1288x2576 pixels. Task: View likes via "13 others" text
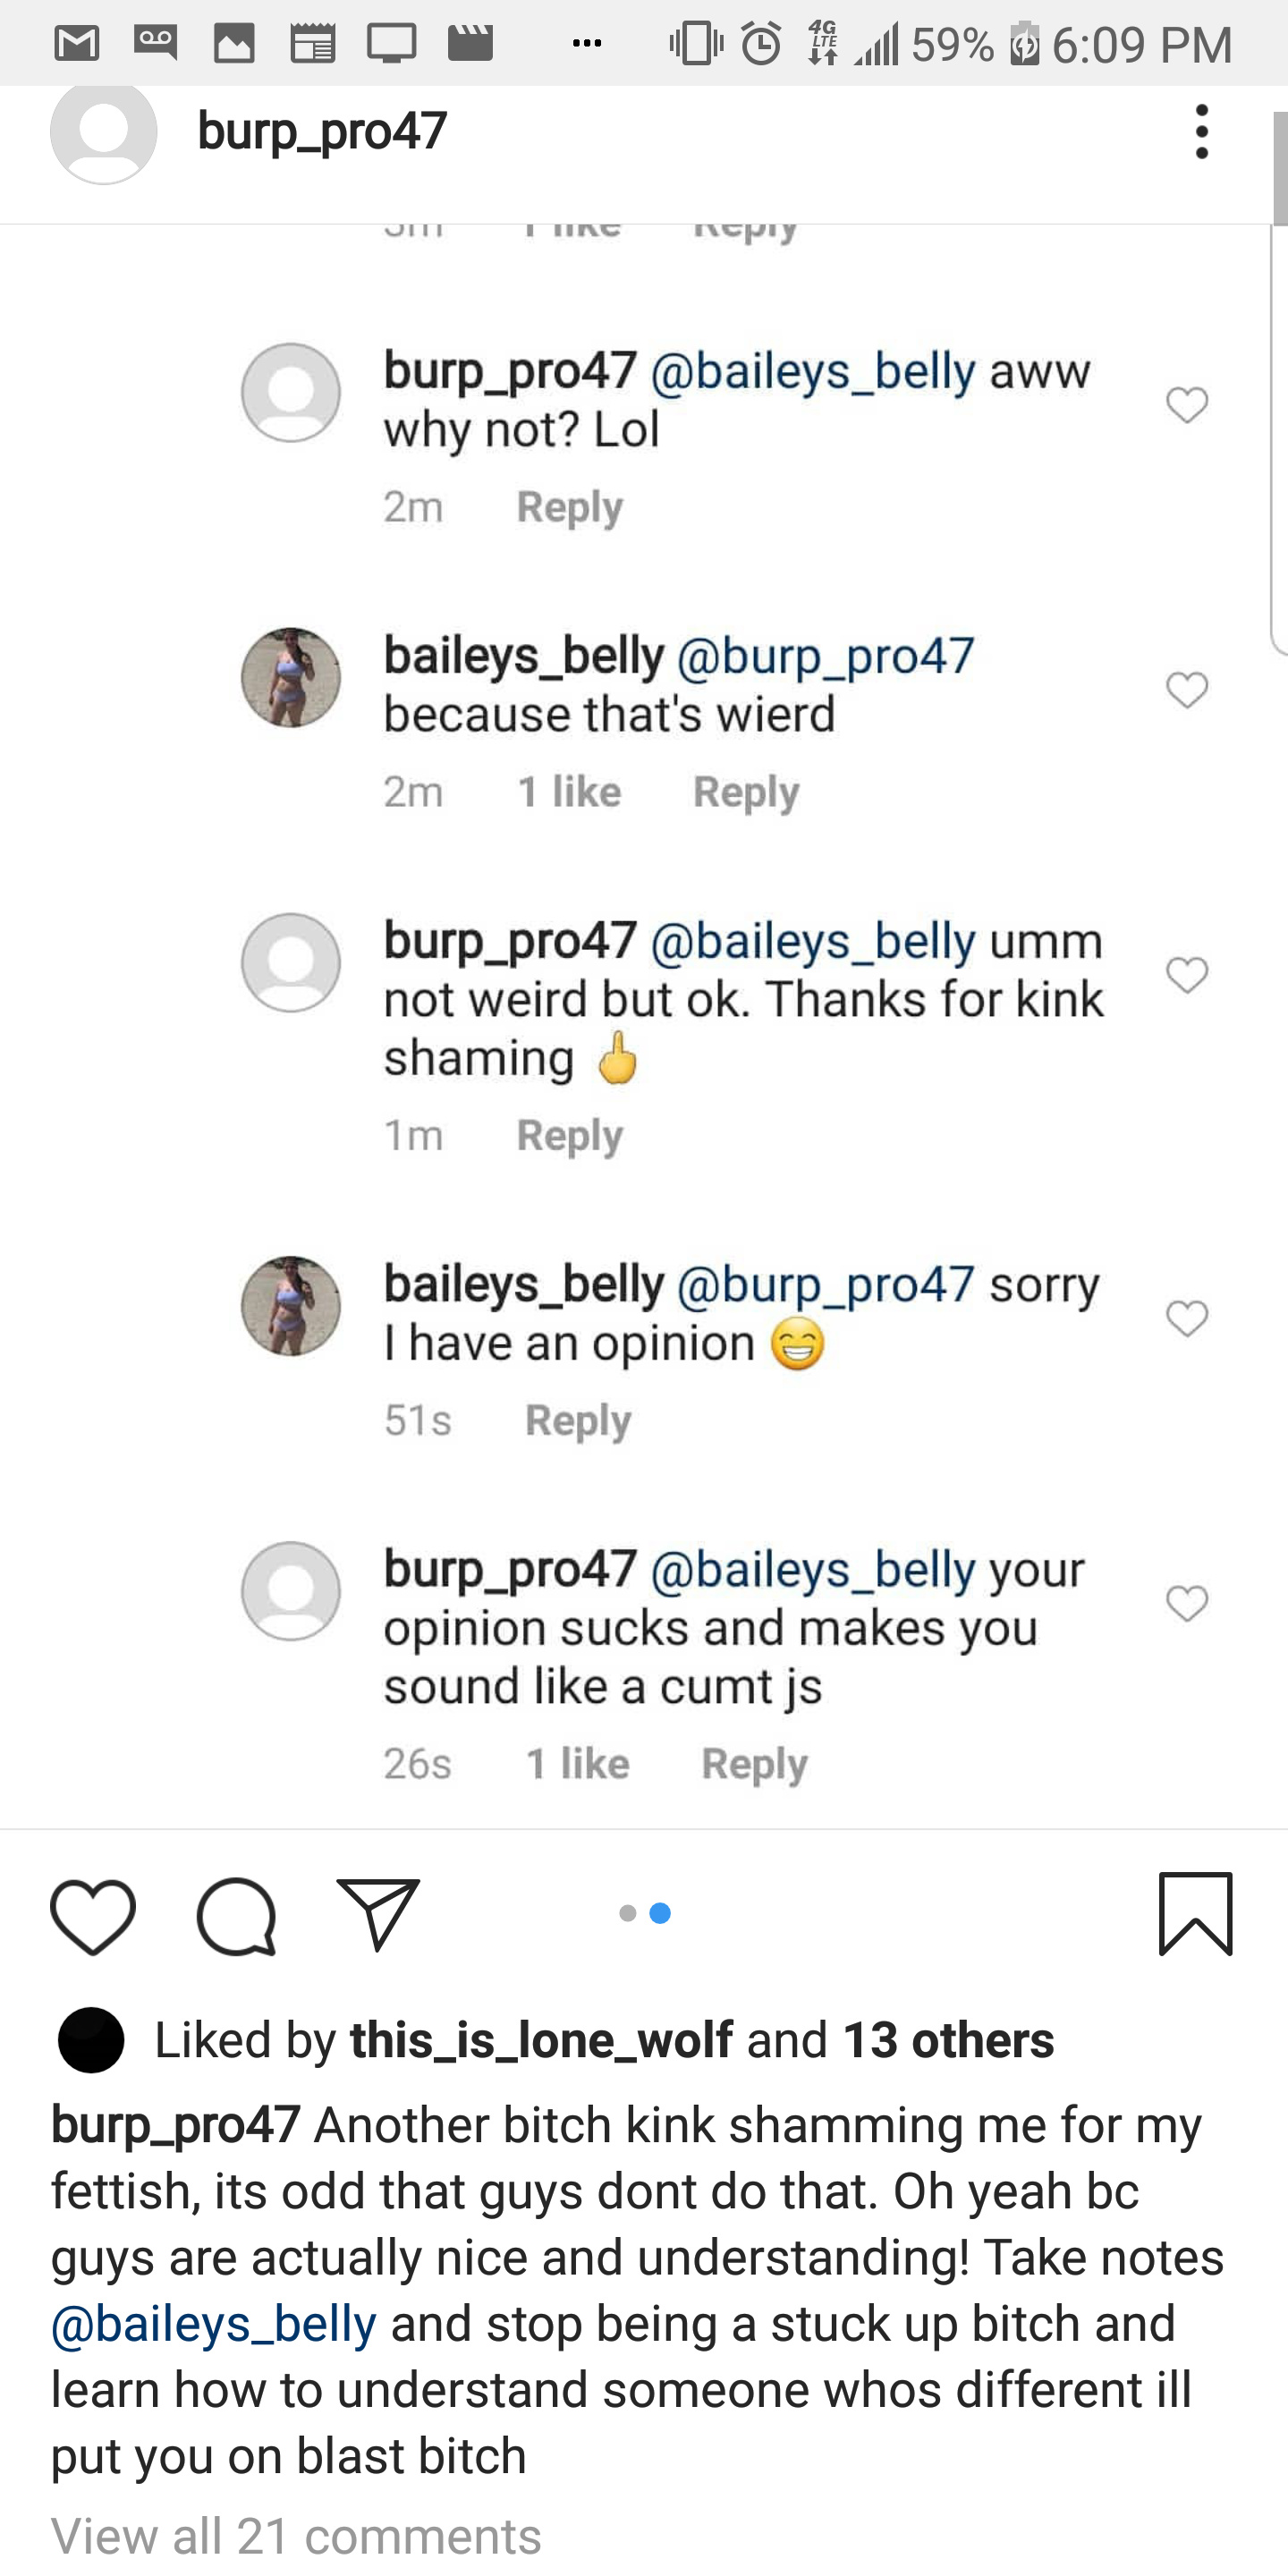(x=948, y=2040)
